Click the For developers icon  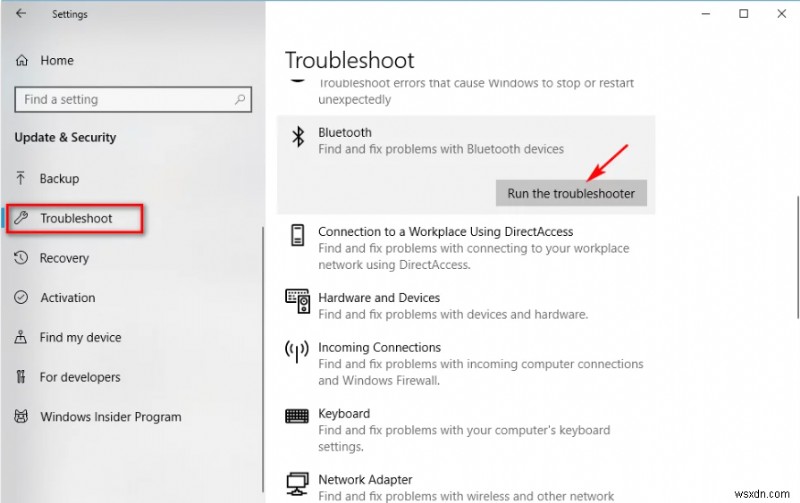pyautogui.click(x=22, y=377)
